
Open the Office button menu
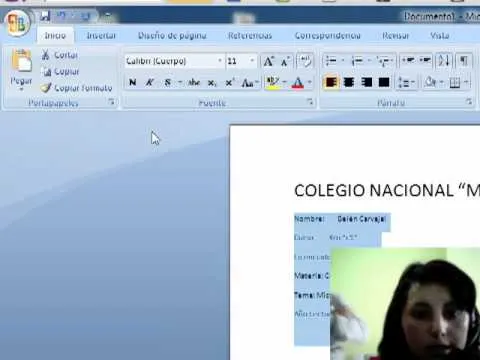[x=17, y=23]
